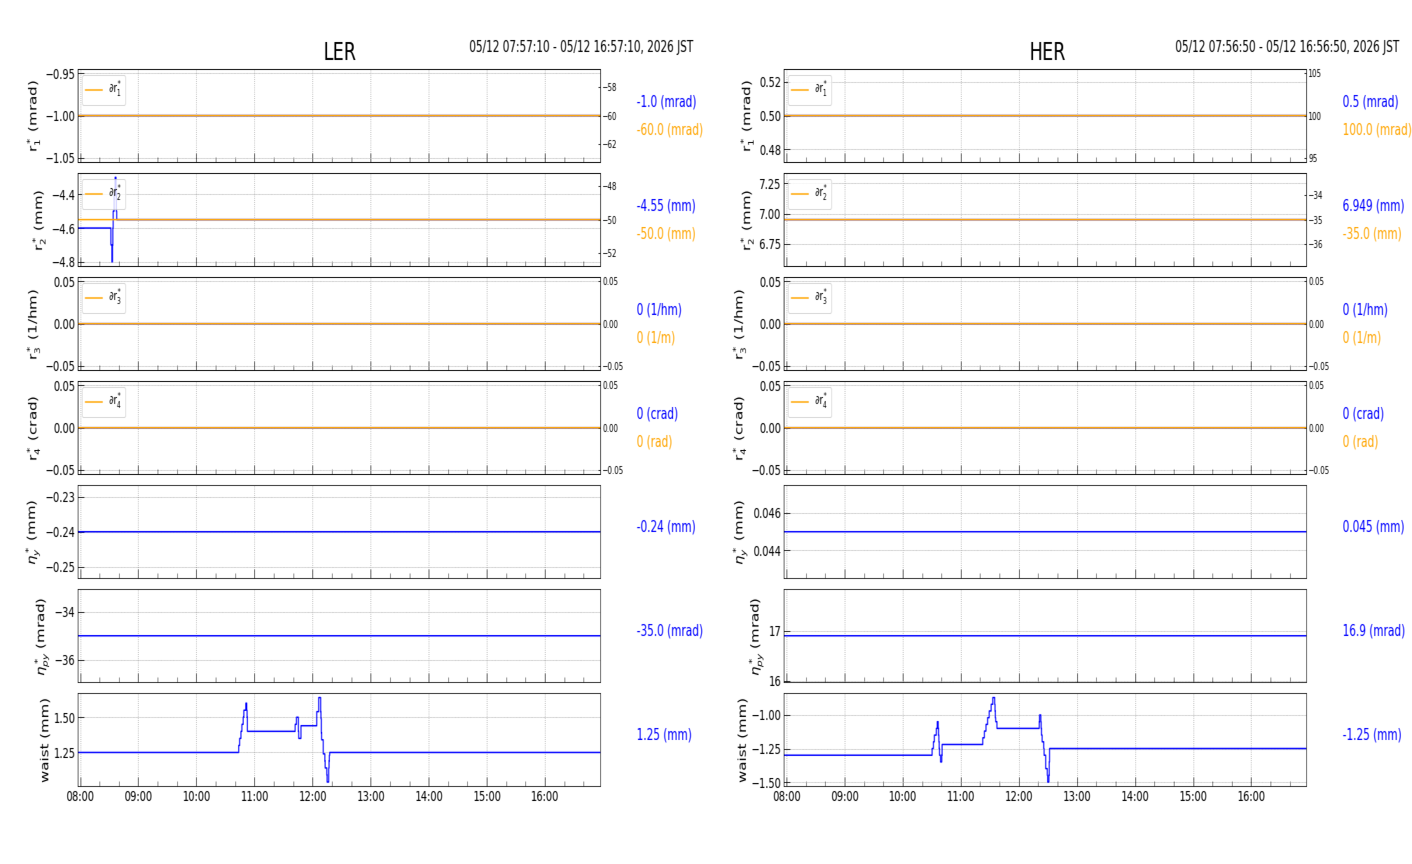Click the HER waist (mm) axis label

[743, 740]
